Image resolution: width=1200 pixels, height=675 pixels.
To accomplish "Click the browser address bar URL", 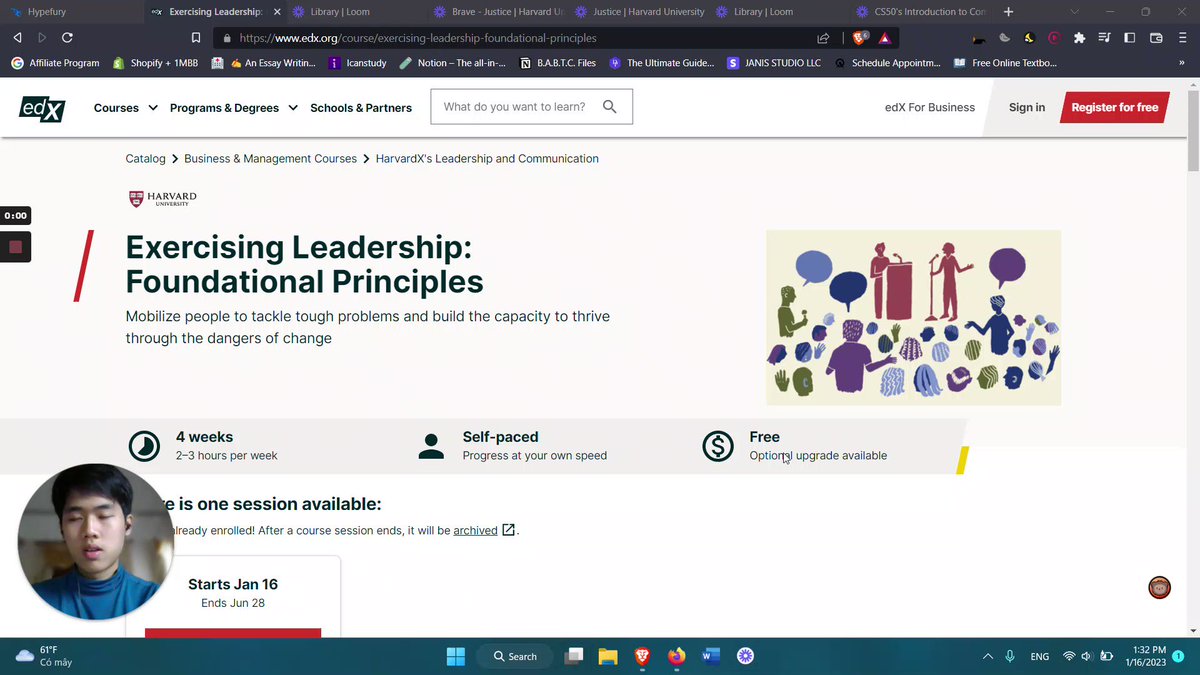I will [418, 38].
